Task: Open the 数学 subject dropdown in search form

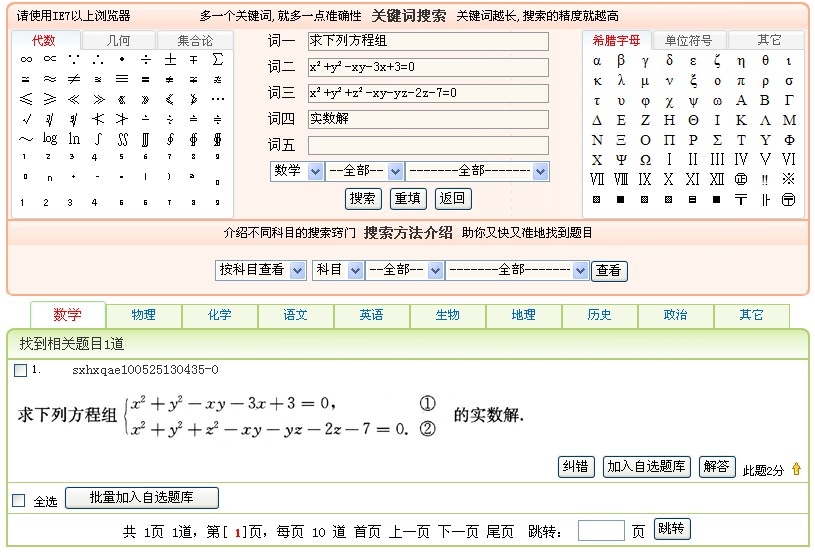Action: (297, 171)
